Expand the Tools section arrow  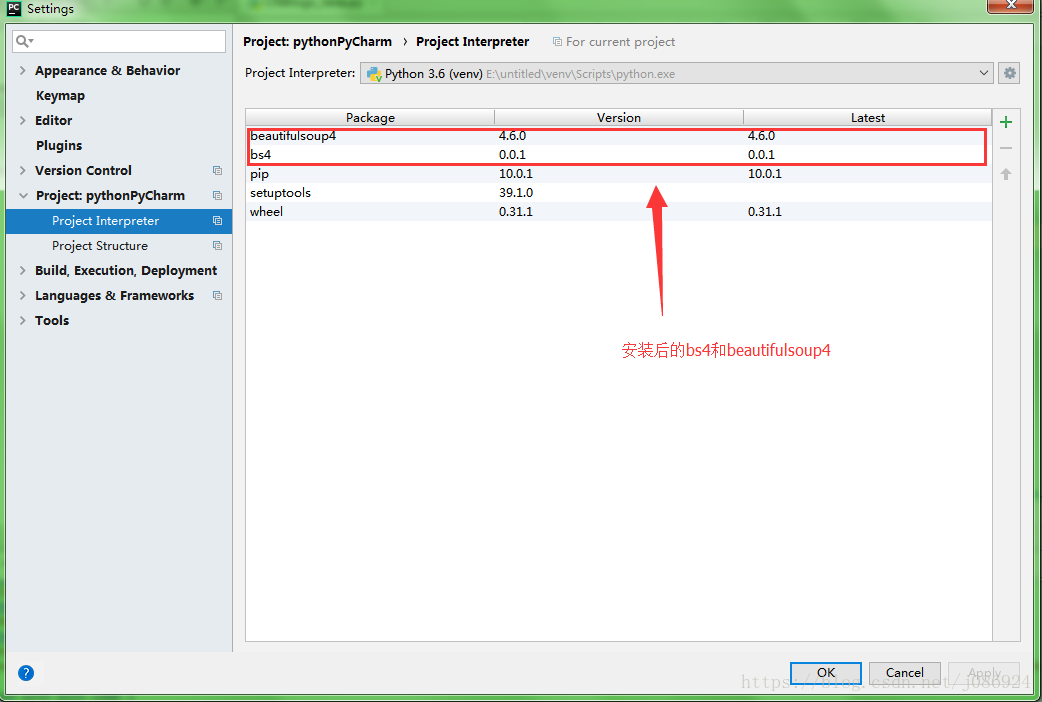point(23,320)
